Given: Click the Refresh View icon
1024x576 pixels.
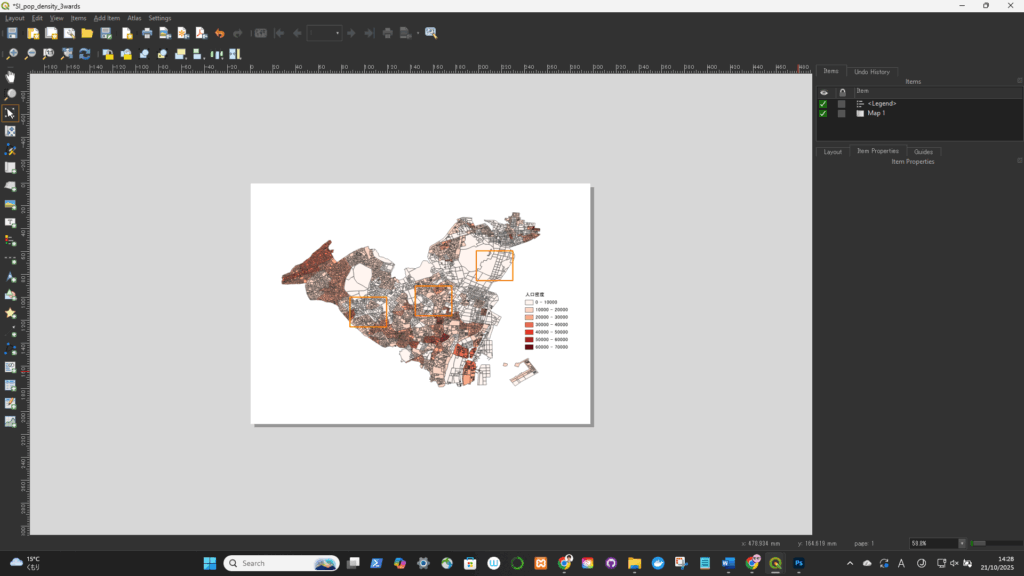Looking at the screenshot, I should coord(85,54).
